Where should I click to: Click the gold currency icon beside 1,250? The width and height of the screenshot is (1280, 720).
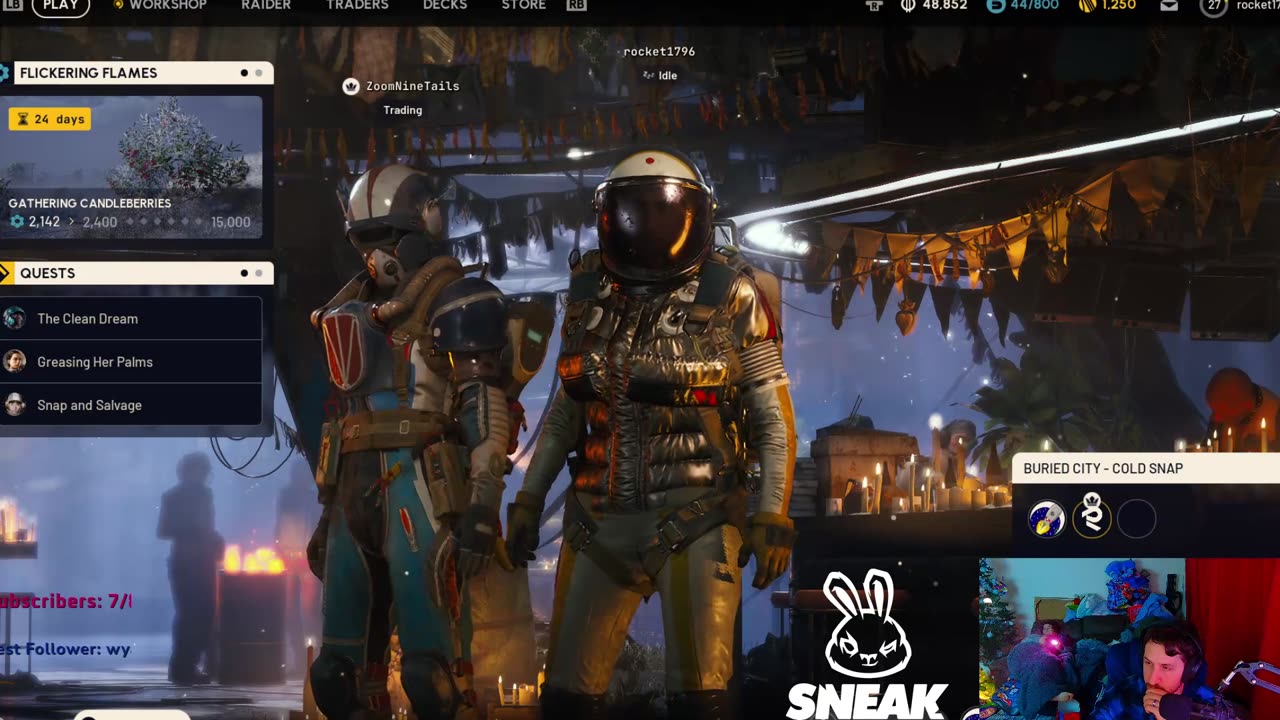point(1087,5)
